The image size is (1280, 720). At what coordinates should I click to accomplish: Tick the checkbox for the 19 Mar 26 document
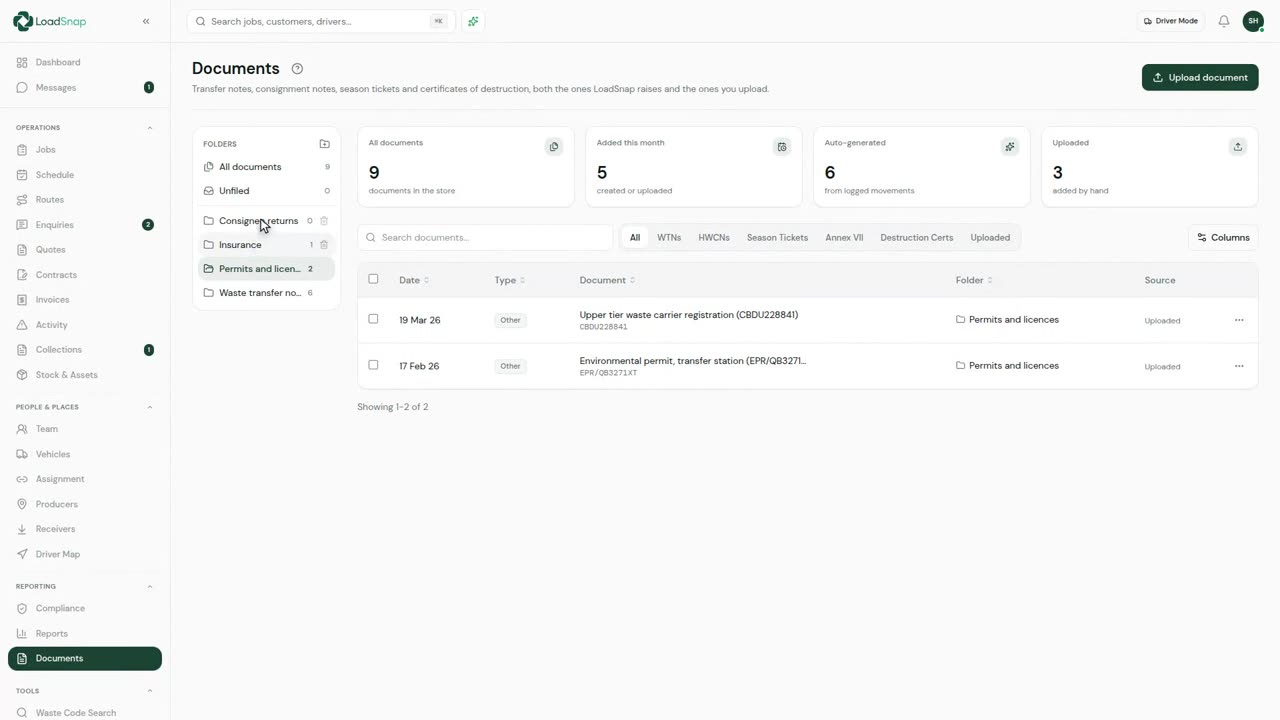[x=373, y=319]
